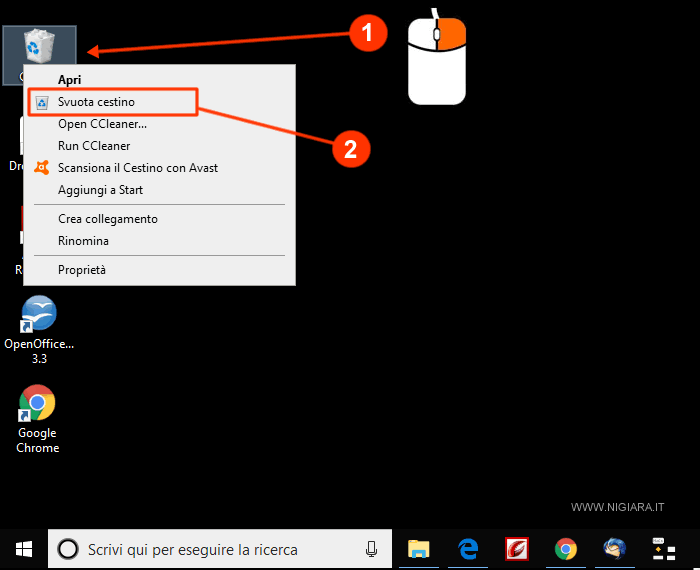Click the rightmost taskbar app icon
The image size is (700, 570).
(663, 549)
